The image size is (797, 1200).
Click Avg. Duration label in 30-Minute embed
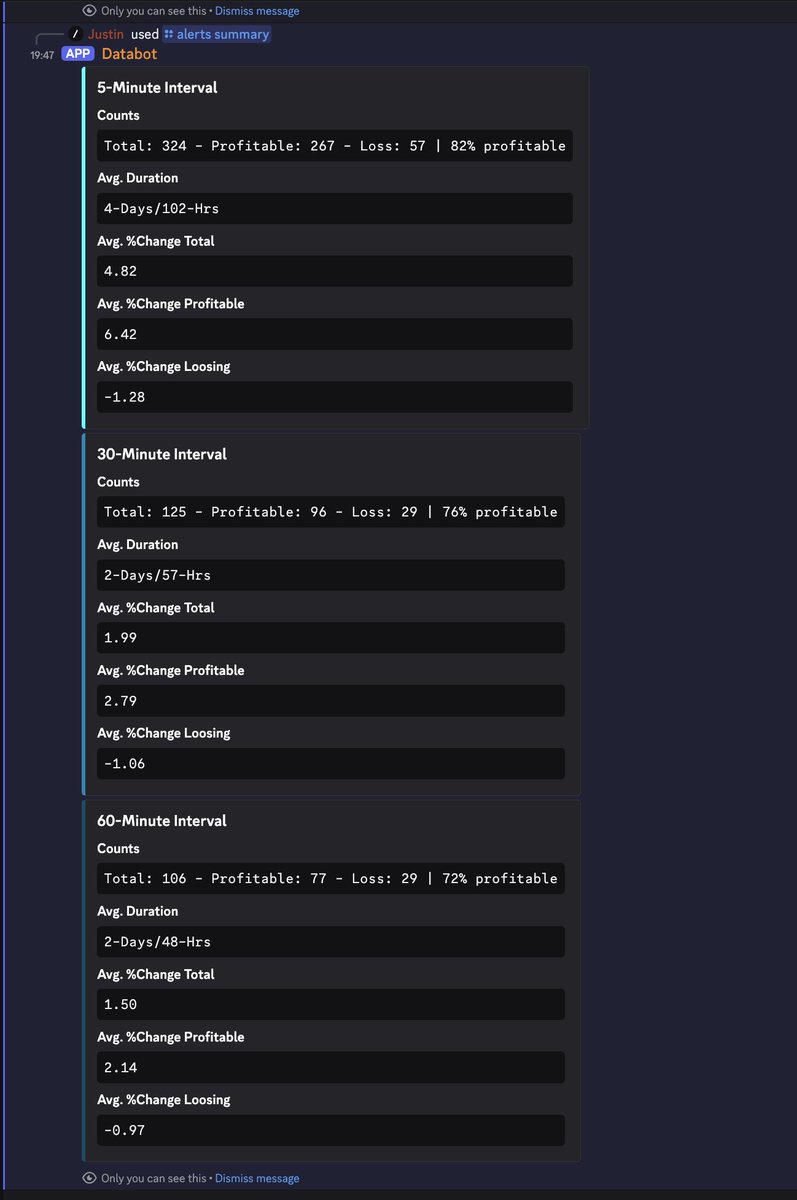[138, 545]
